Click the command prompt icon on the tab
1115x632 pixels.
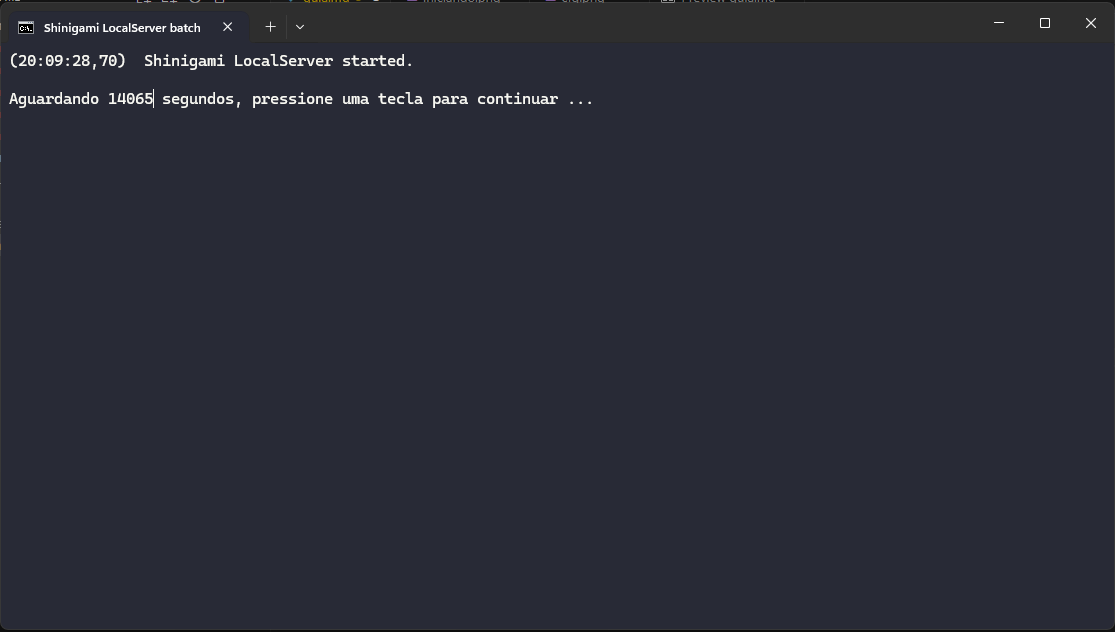[26, 28]
